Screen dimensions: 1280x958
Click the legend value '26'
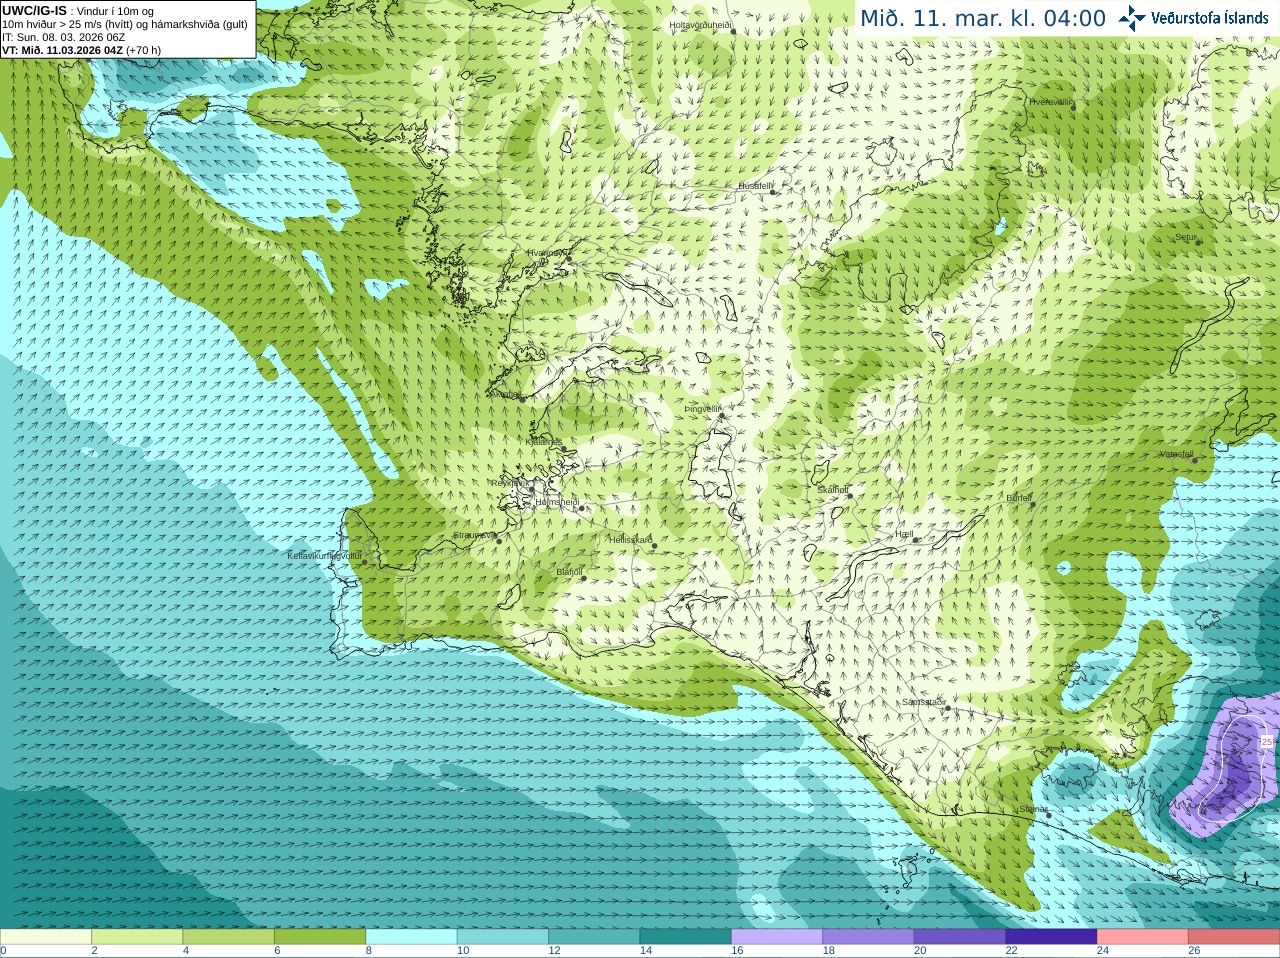pos(1194,951)
